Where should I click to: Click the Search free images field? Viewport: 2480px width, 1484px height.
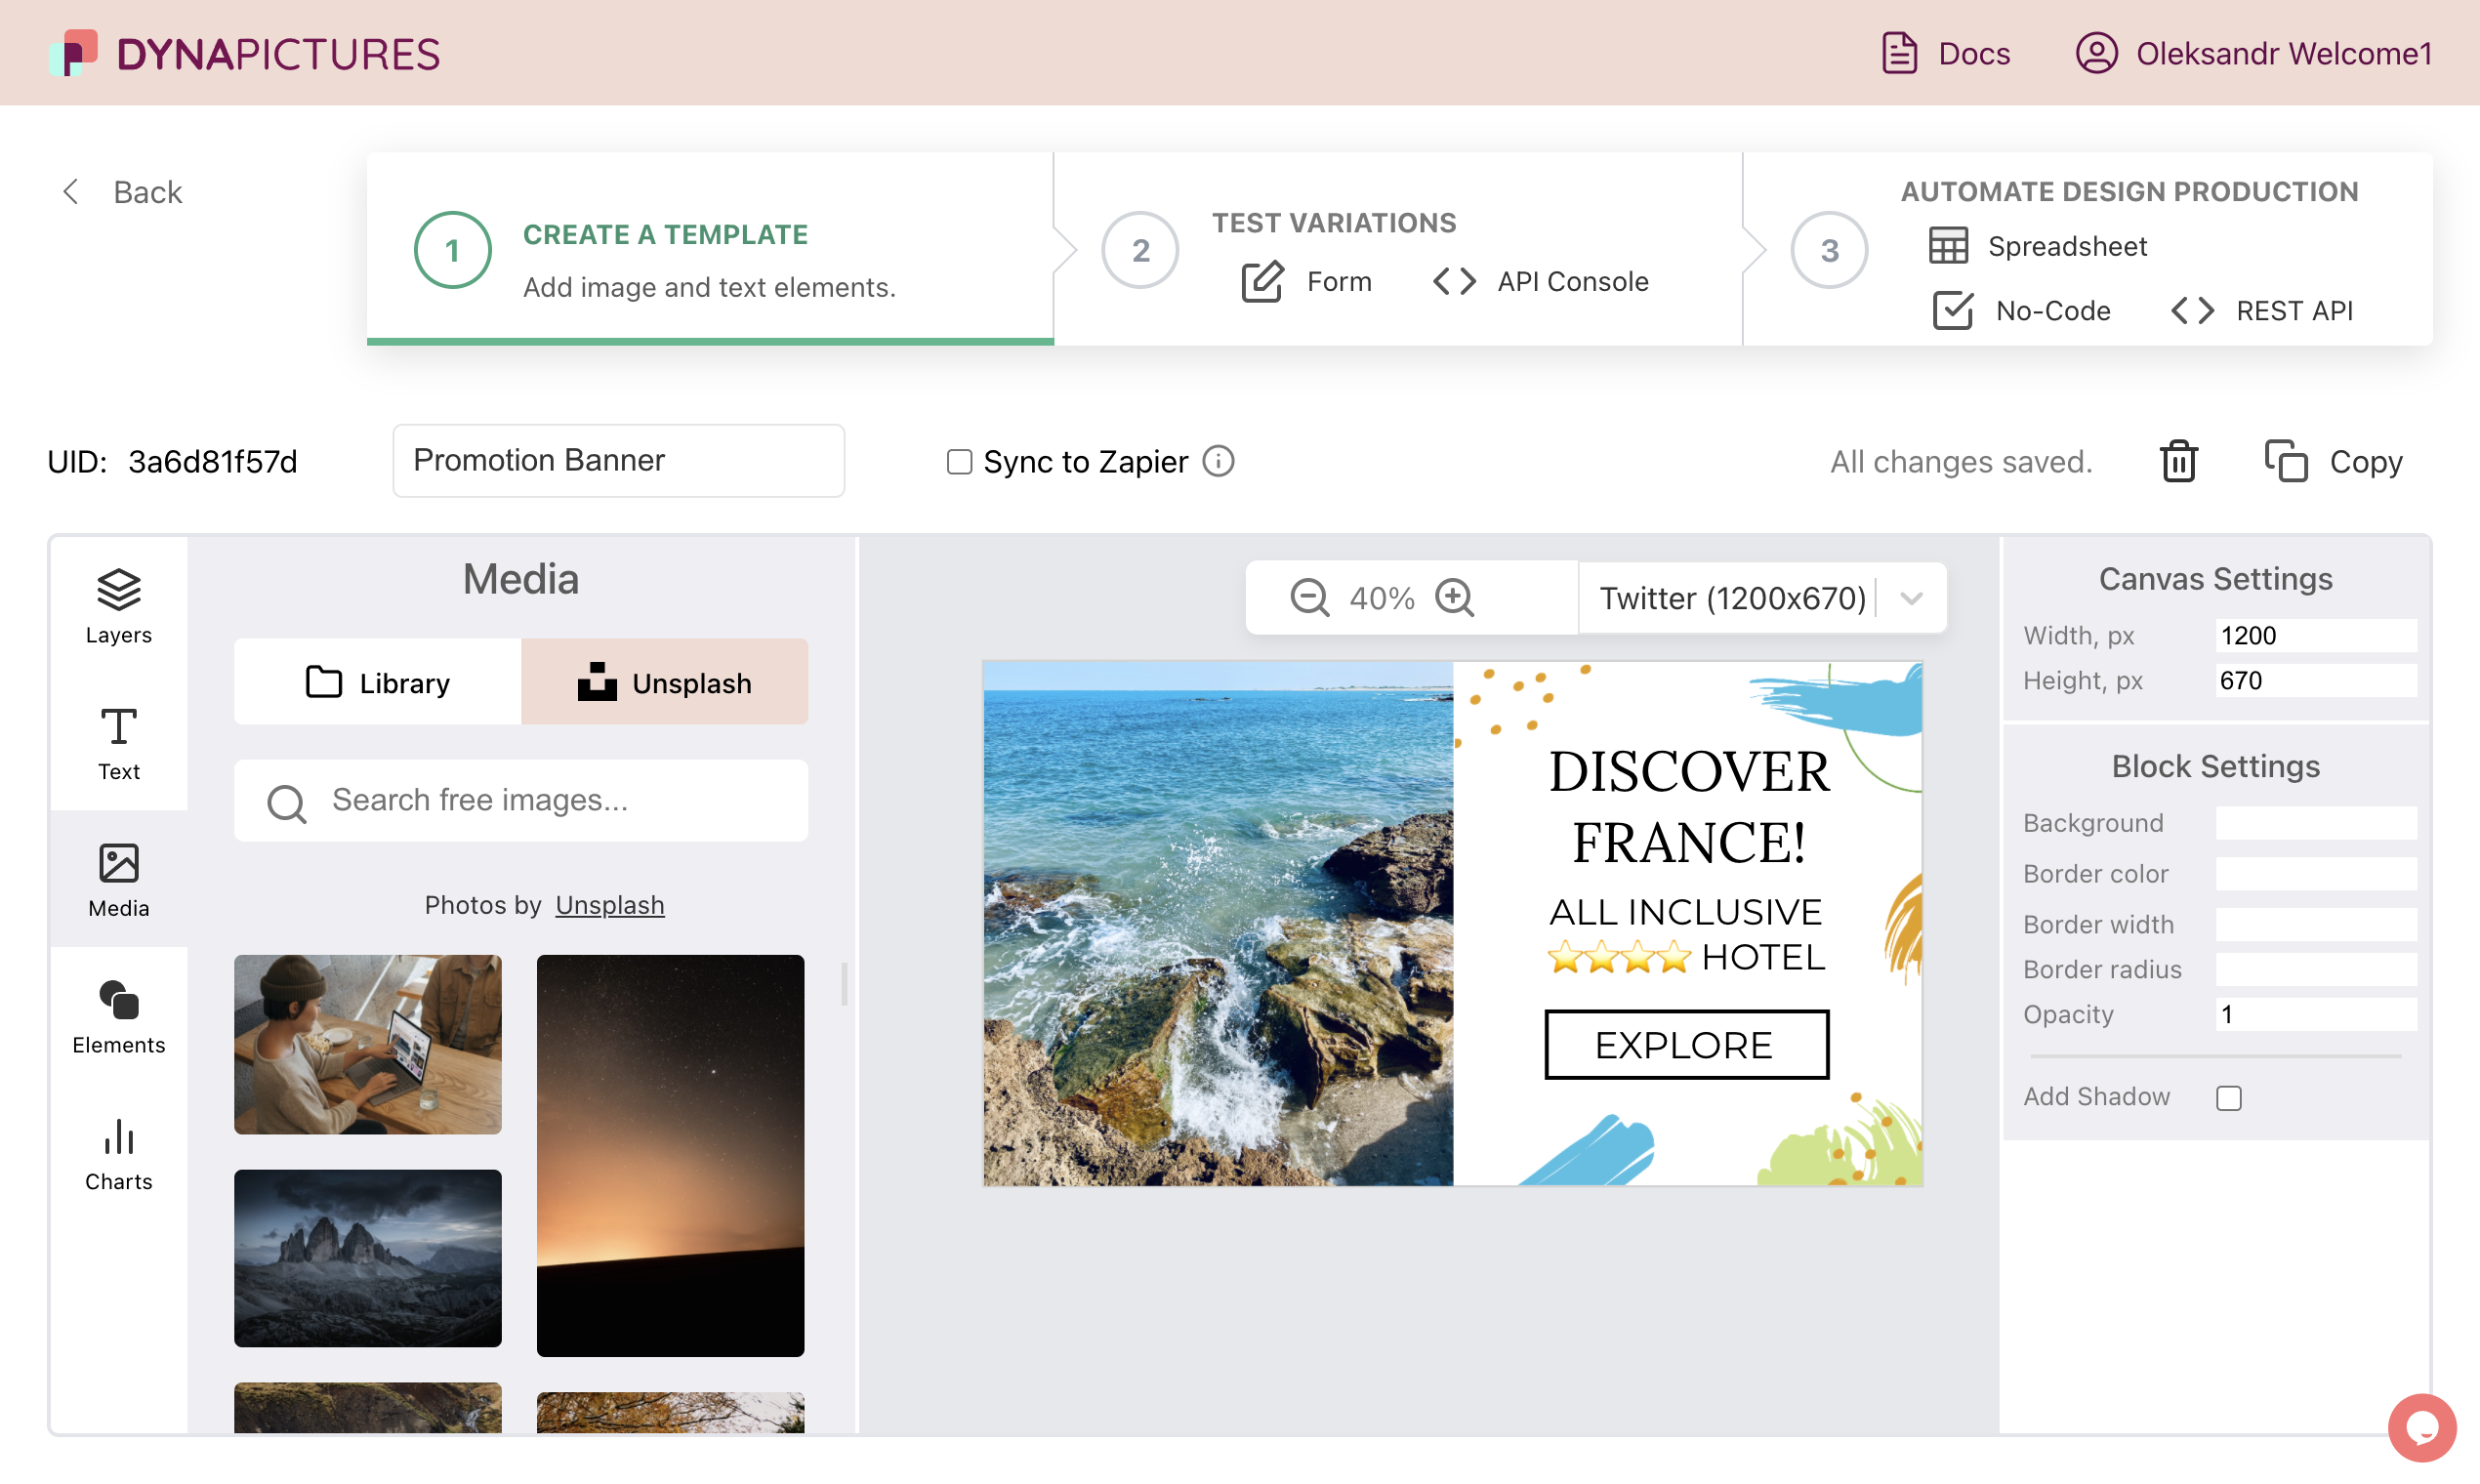pyautogui.click(x=520, y=800)
